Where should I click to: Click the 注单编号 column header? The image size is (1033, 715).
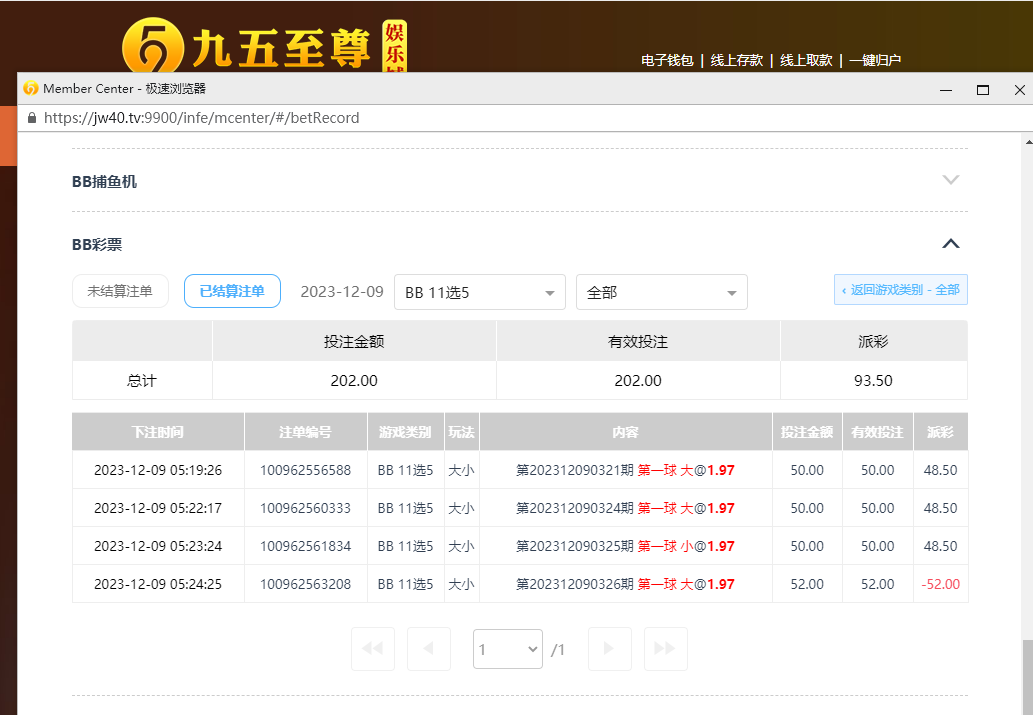point(306,432)
